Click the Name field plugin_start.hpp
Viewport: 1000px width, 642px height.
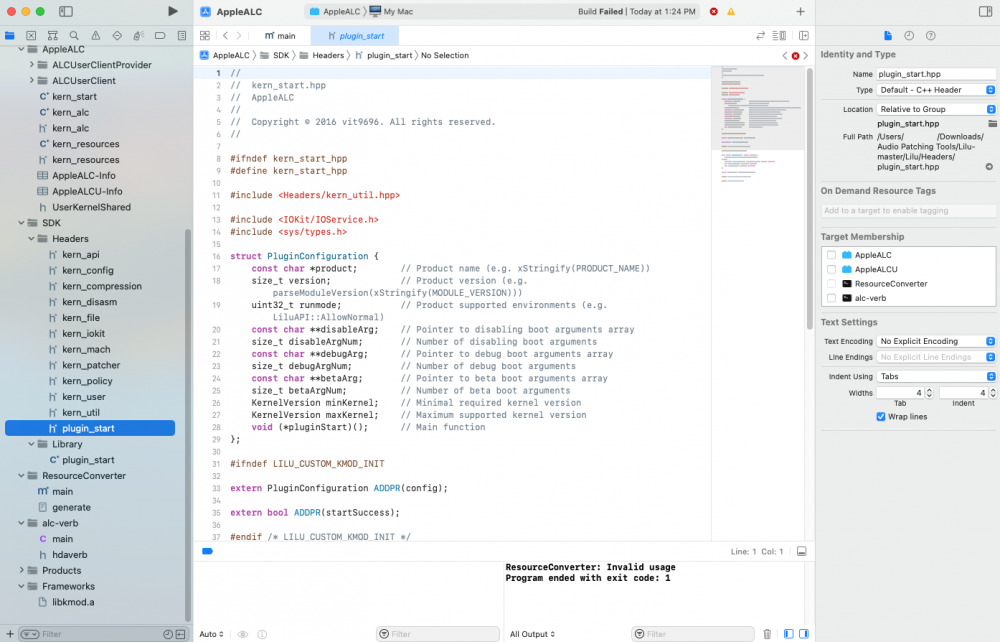tap(936, 74)
